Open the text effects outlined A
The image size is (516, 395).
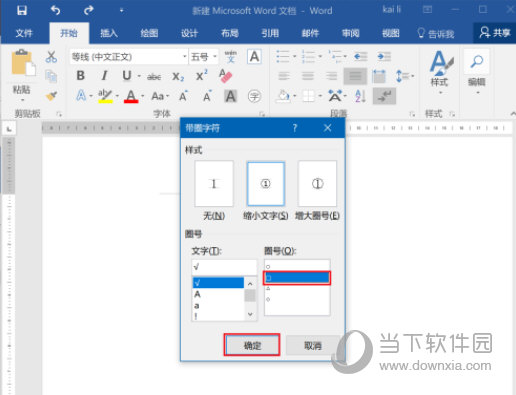coord(81,96)
